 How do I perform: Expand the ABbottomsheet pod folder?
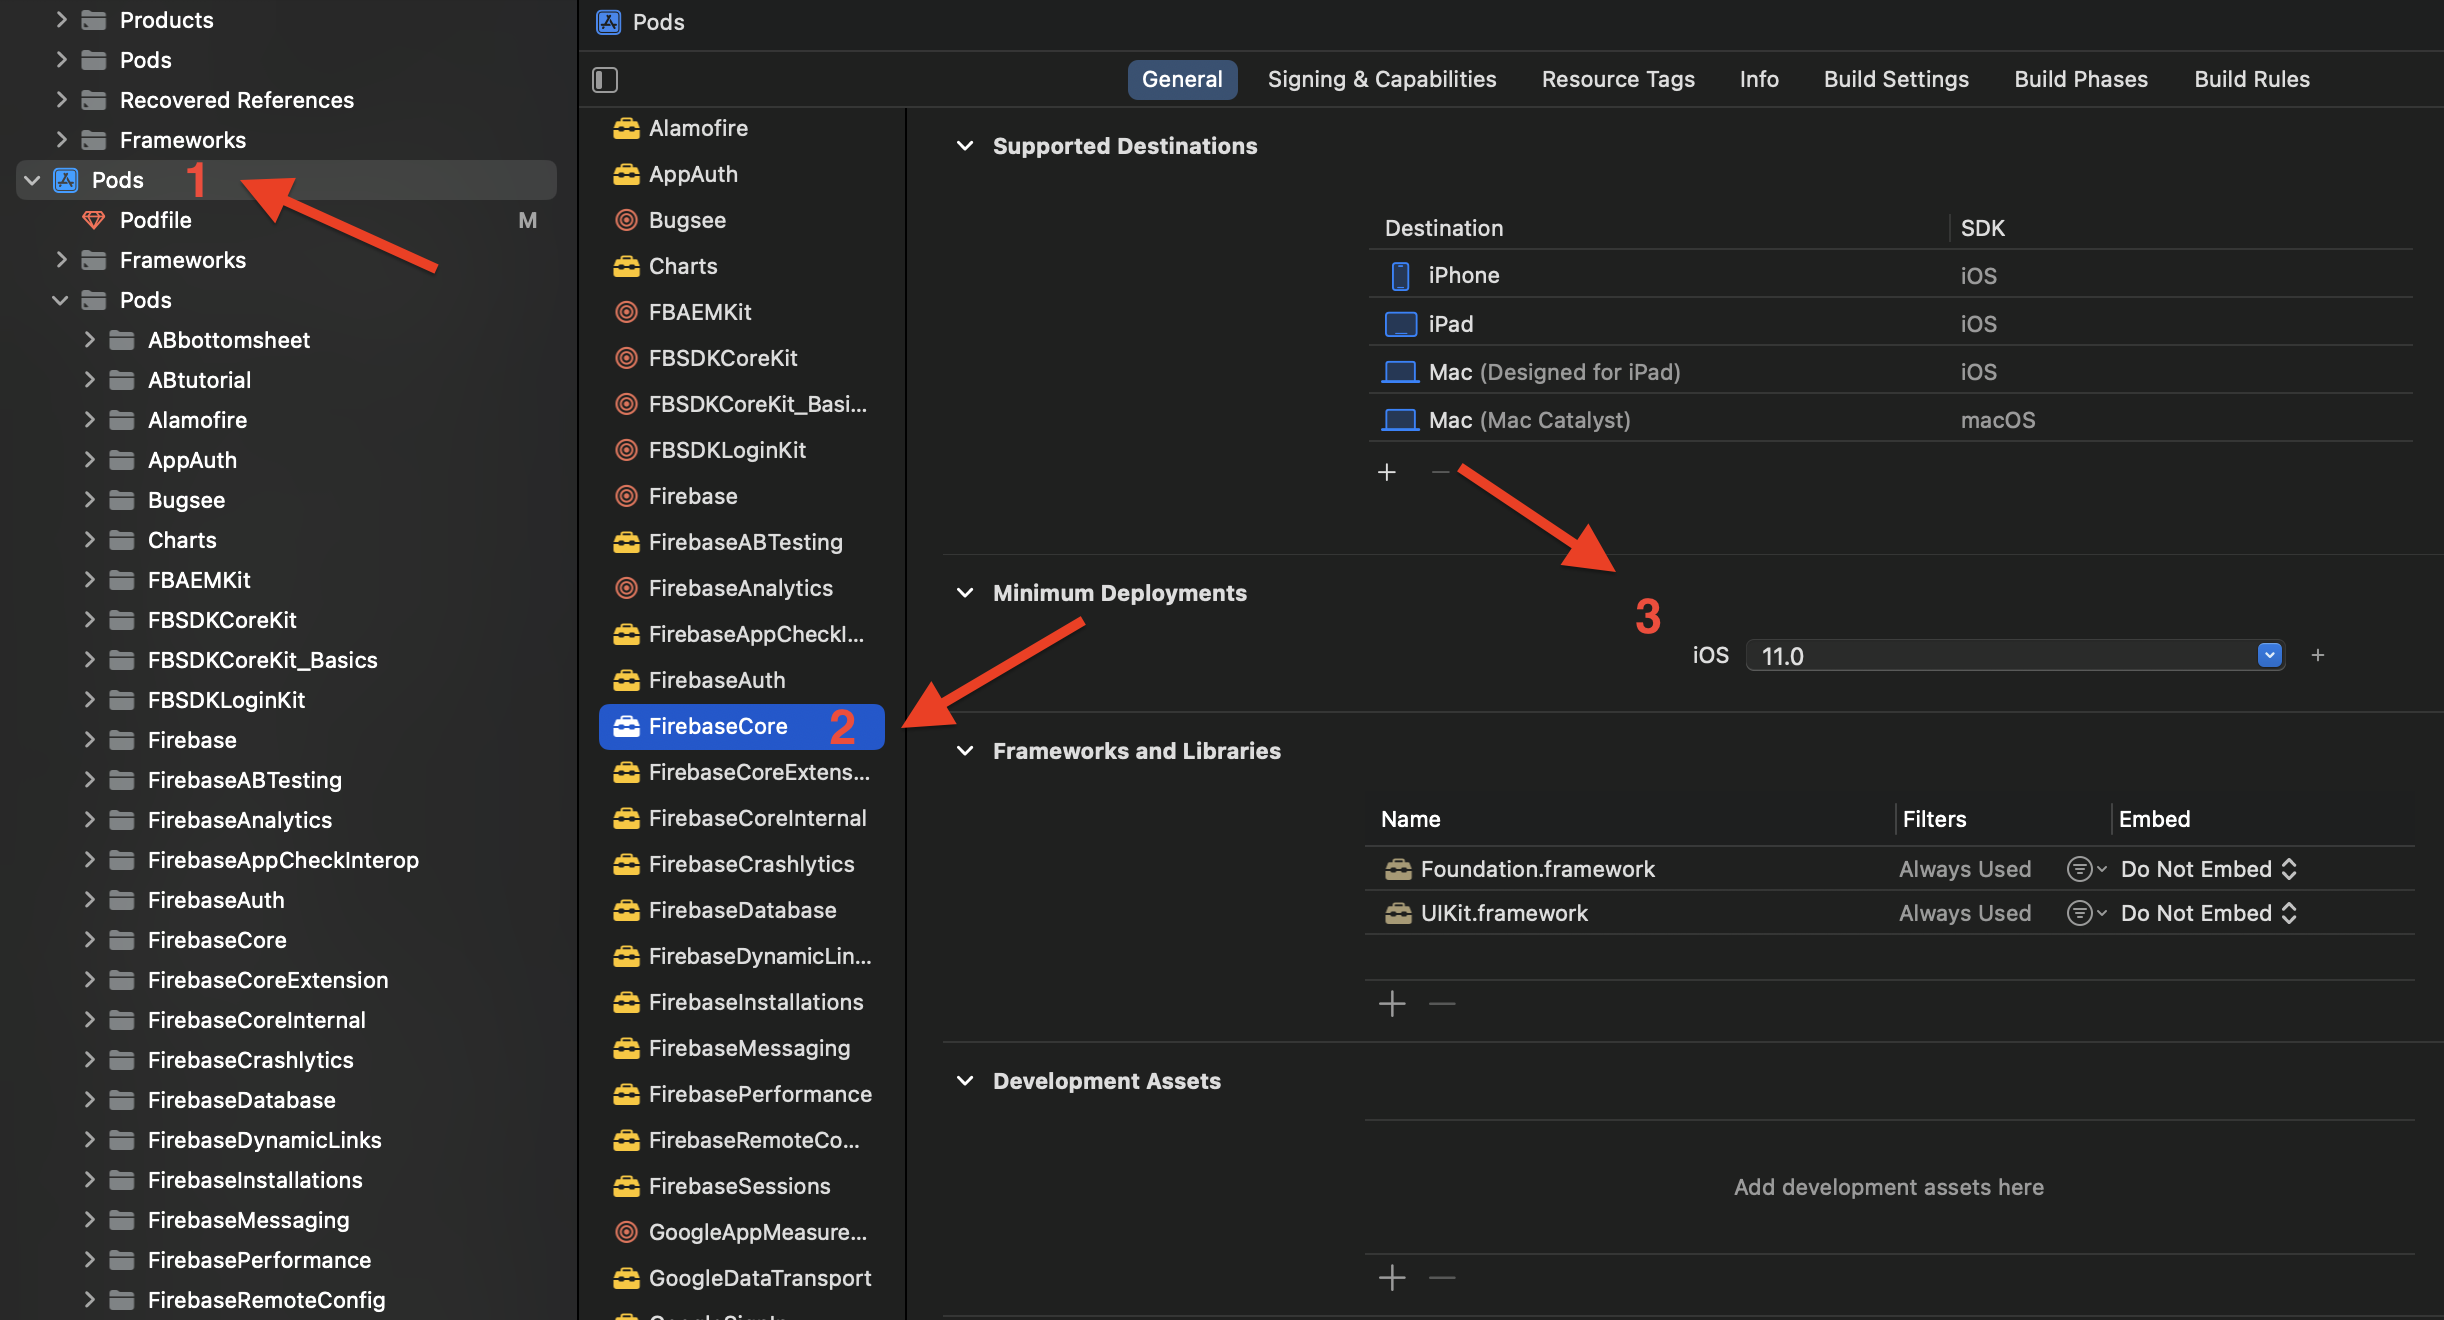[89, 340]
